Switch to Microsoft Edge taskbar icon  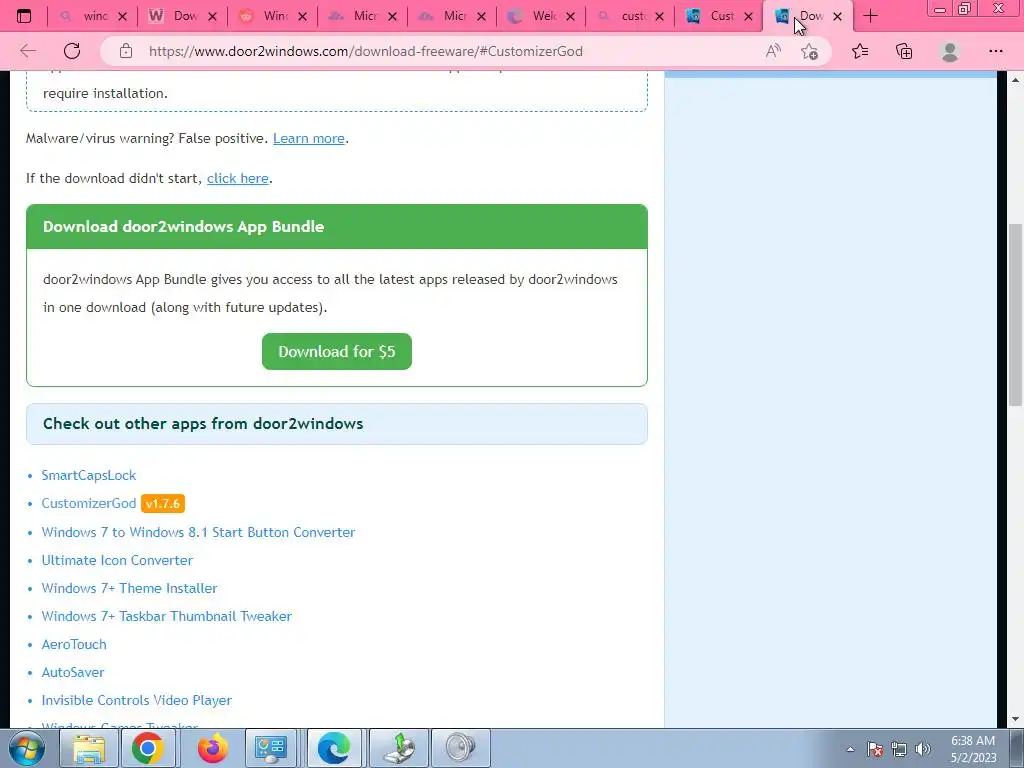click(x=334, y=748)
